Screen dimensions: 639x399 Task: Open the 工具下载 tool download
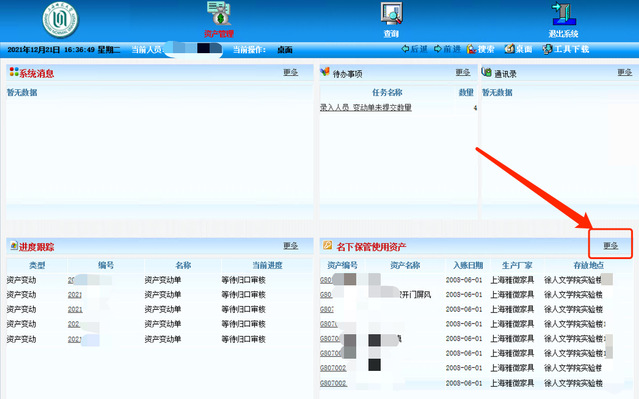(566, 49)
